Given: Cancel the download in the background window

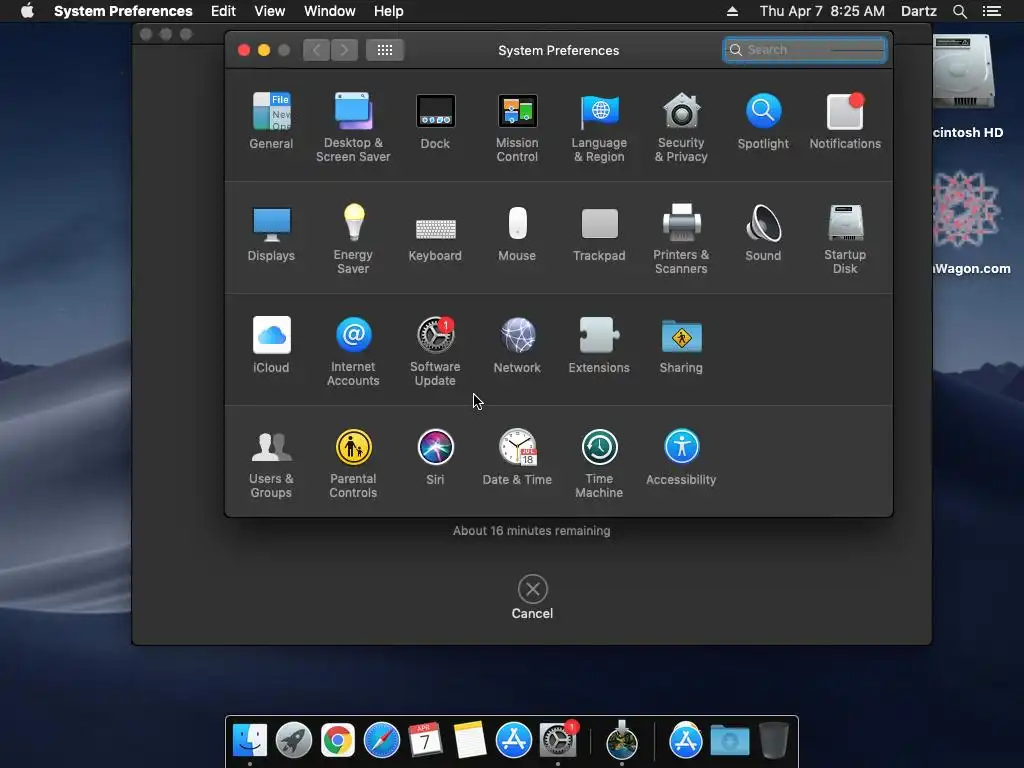Looking at the screenshot, I should (532, 597).
